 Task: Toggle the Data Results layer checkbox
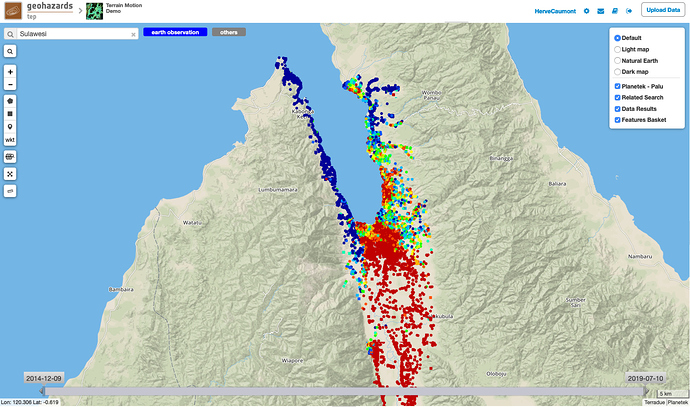point(617,108)
